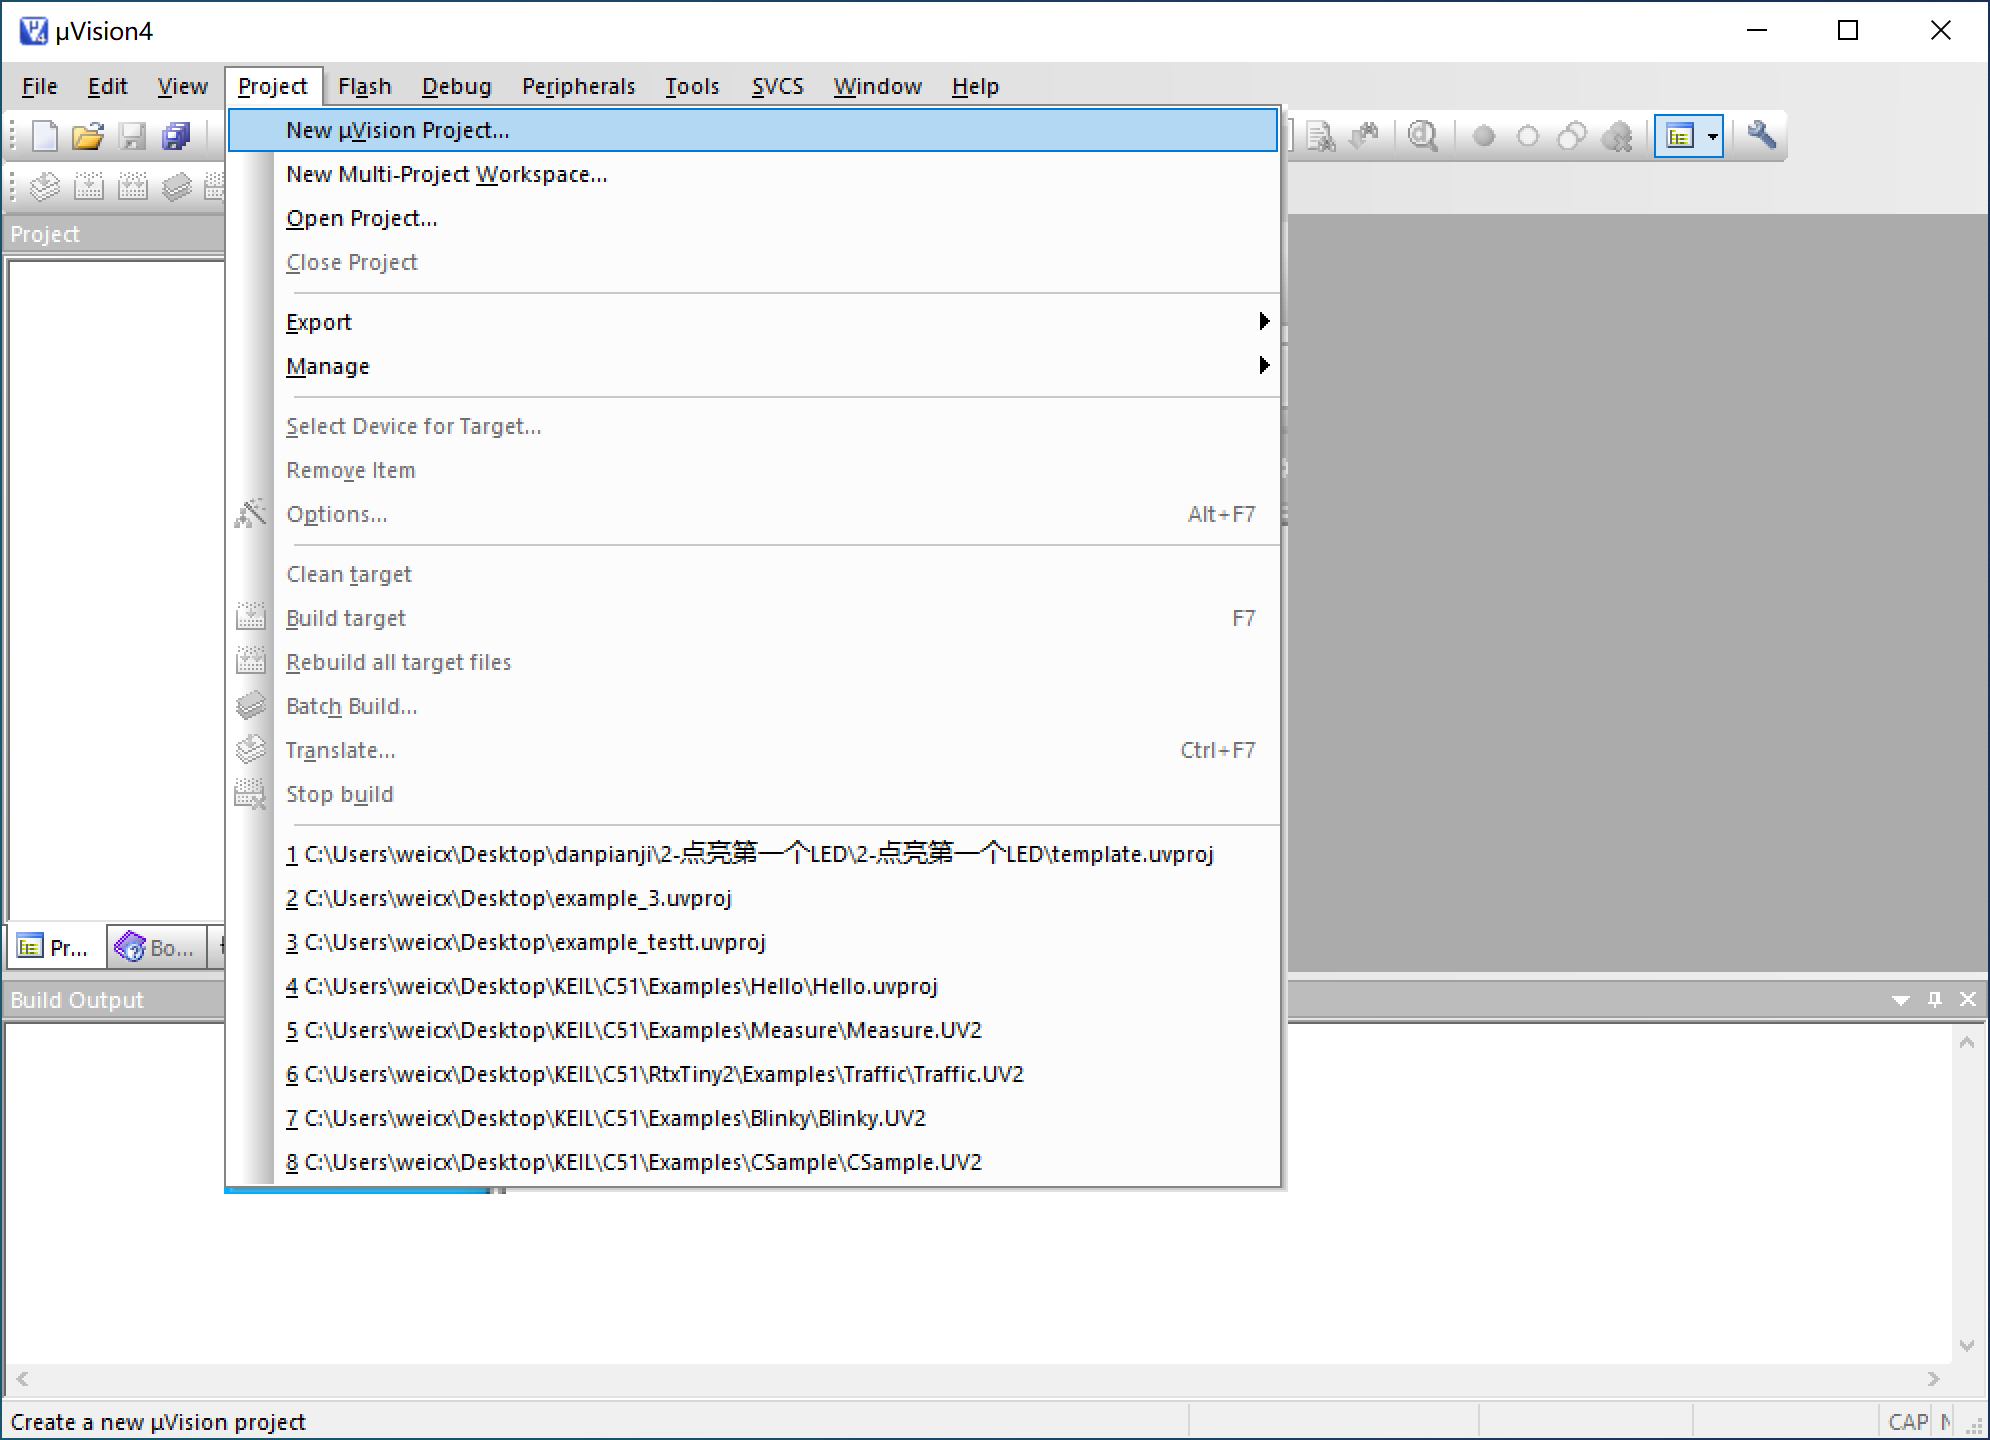This screenshot has height=1440, width=1990.
Task: Click the Disable All Breakpoints double-circle icon
Action: pos(1572,136)
